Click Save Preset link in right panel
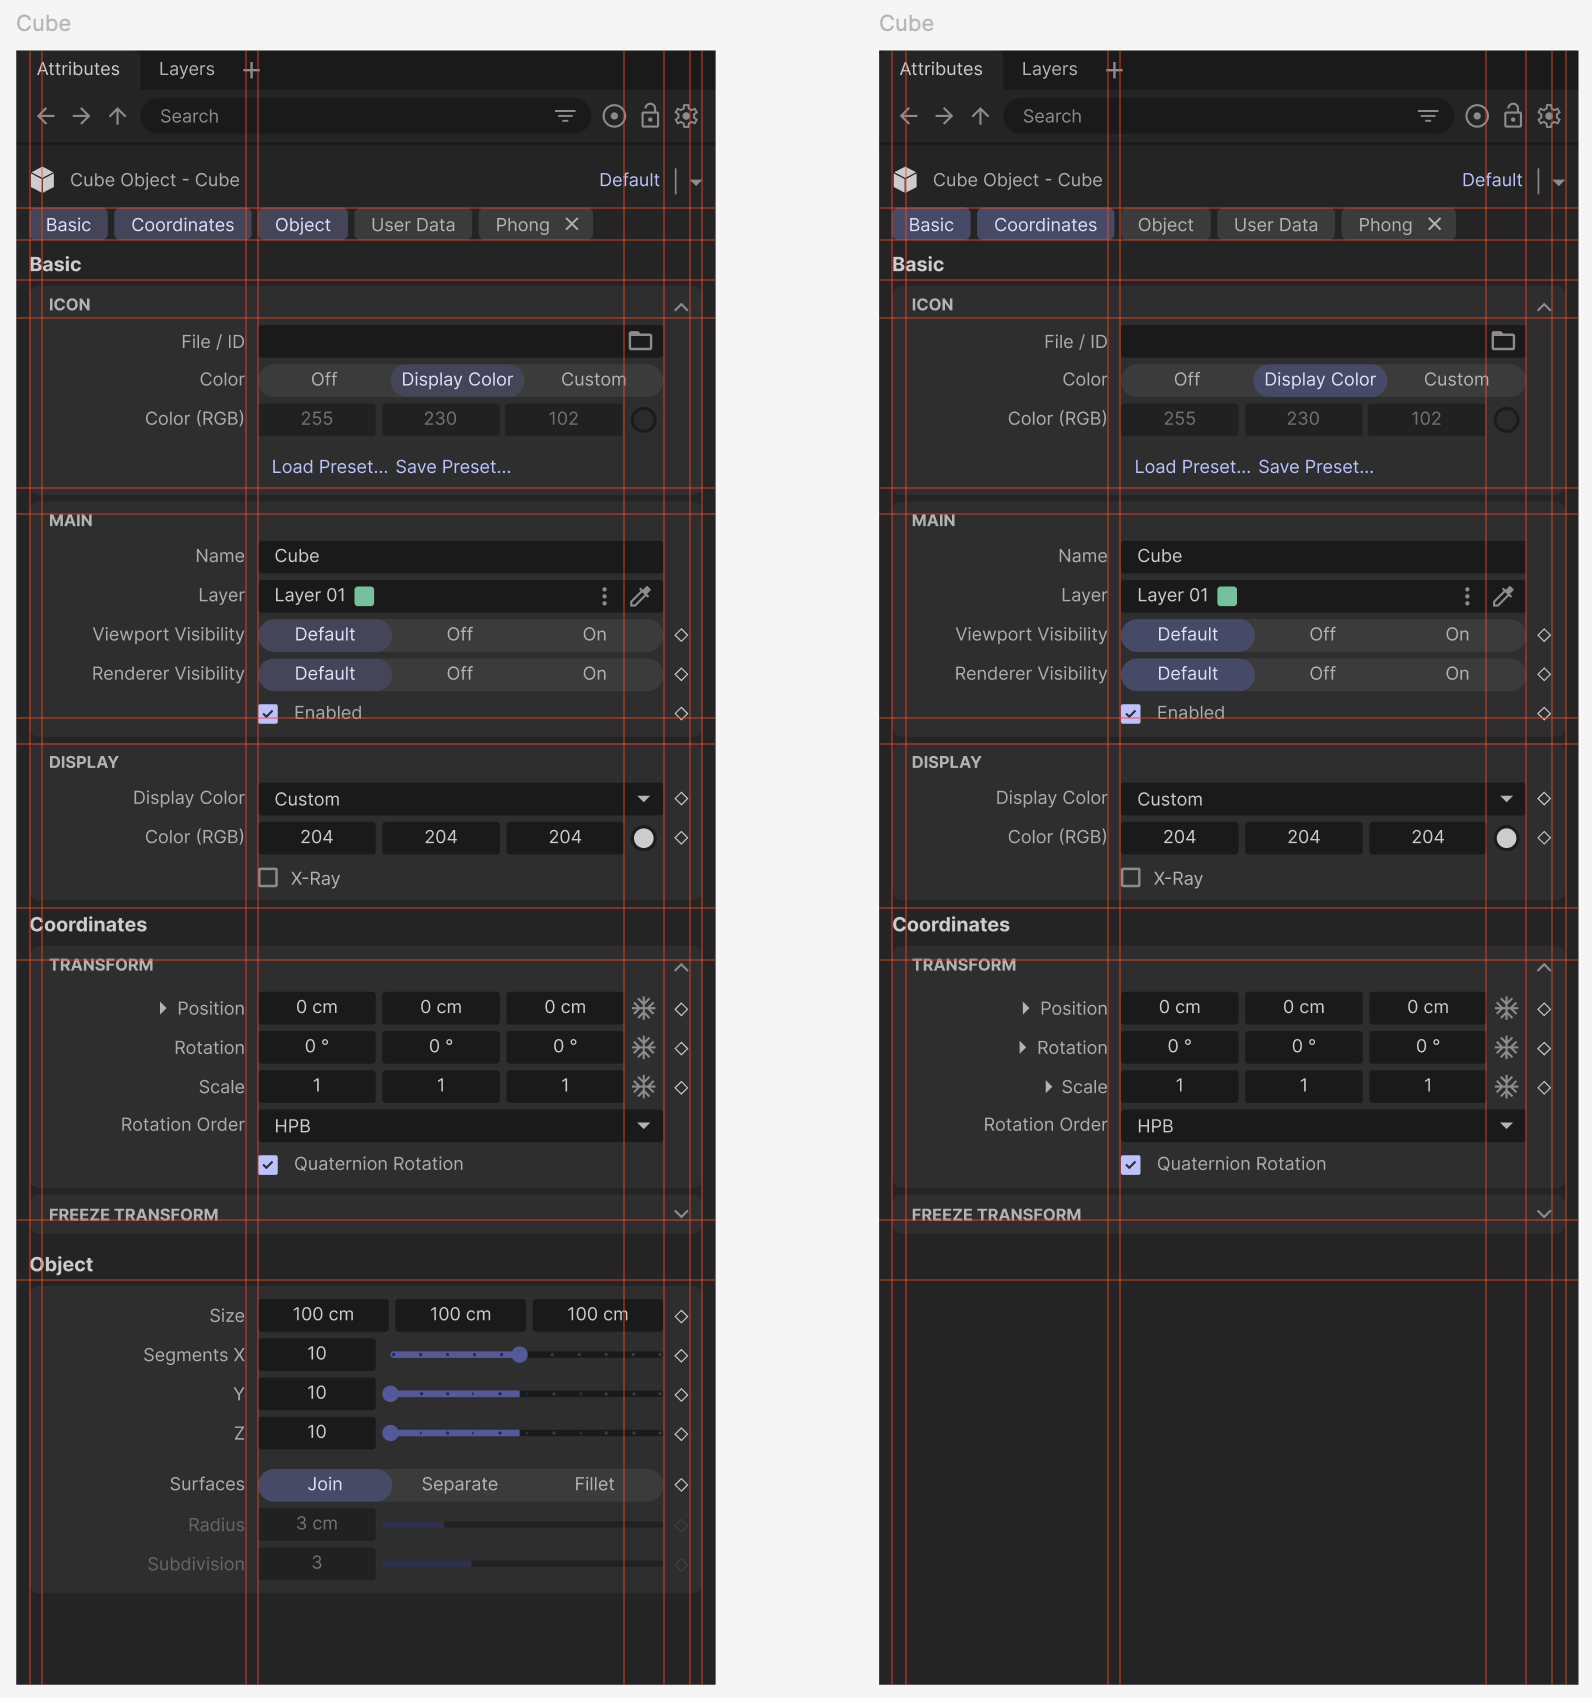 pos(1316,467)
